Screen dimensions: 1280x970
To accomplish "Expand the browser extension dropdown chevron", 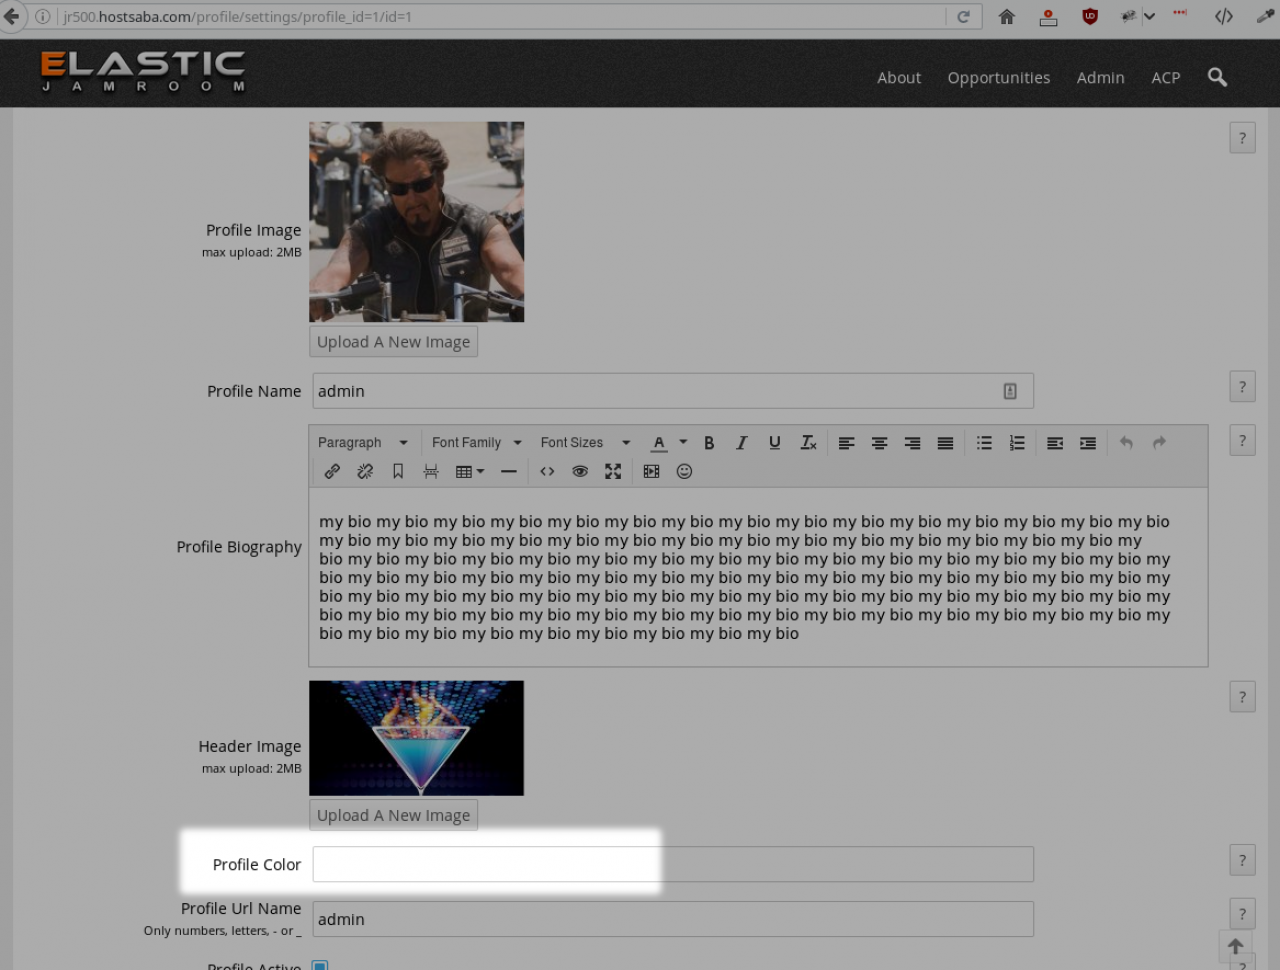I will tap(1149, 16).
